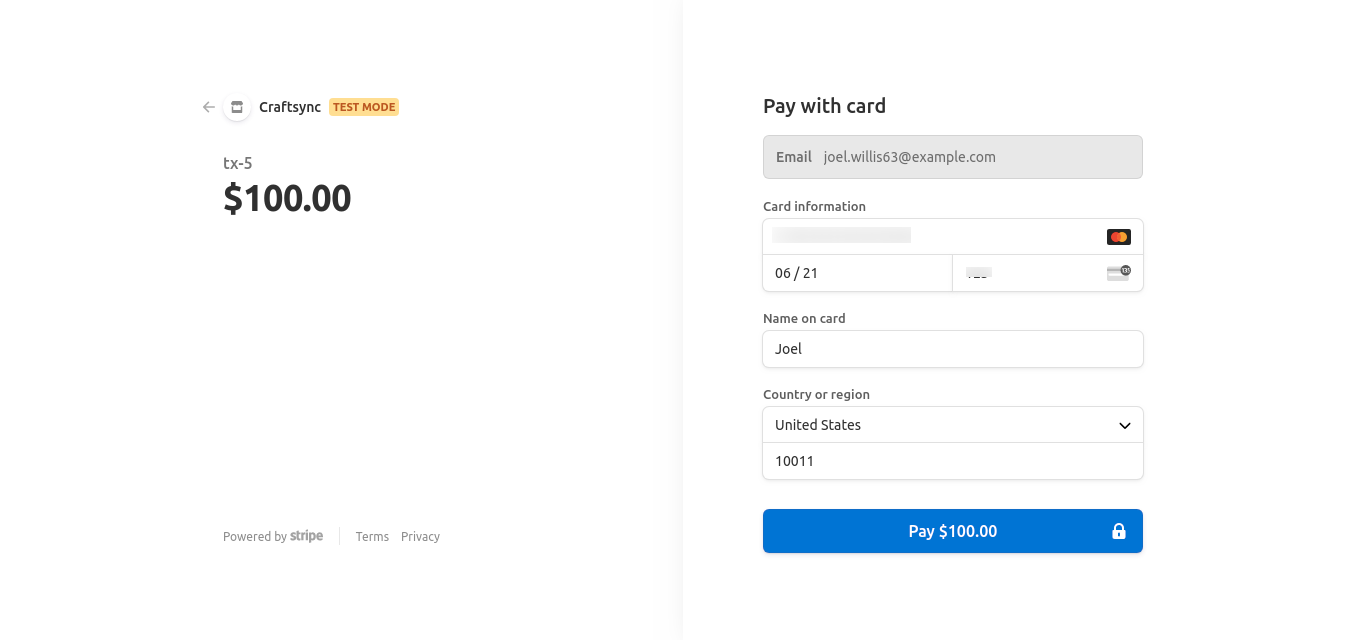The width and height of the screenshot is (1351, 640).
Task: Click the Email field
Action: 952,157
